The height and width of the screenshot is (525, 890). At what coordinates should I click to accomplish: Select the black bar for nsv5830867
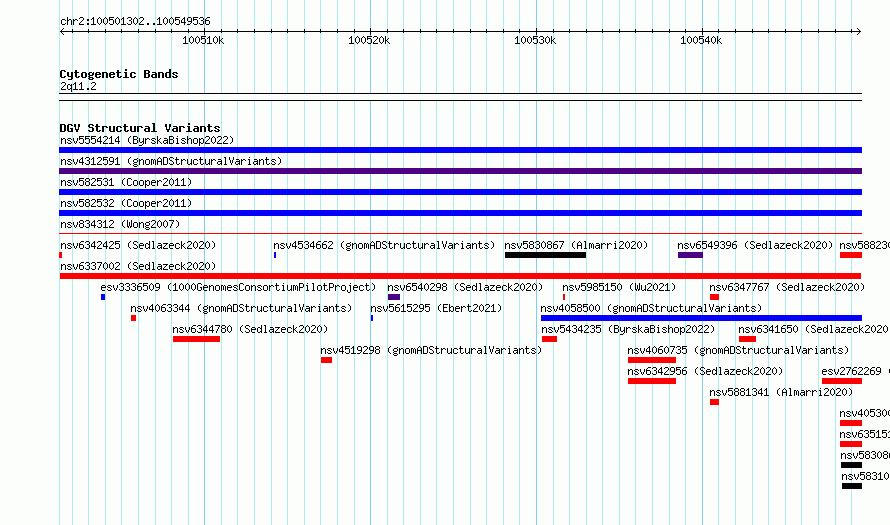[545, 255]
